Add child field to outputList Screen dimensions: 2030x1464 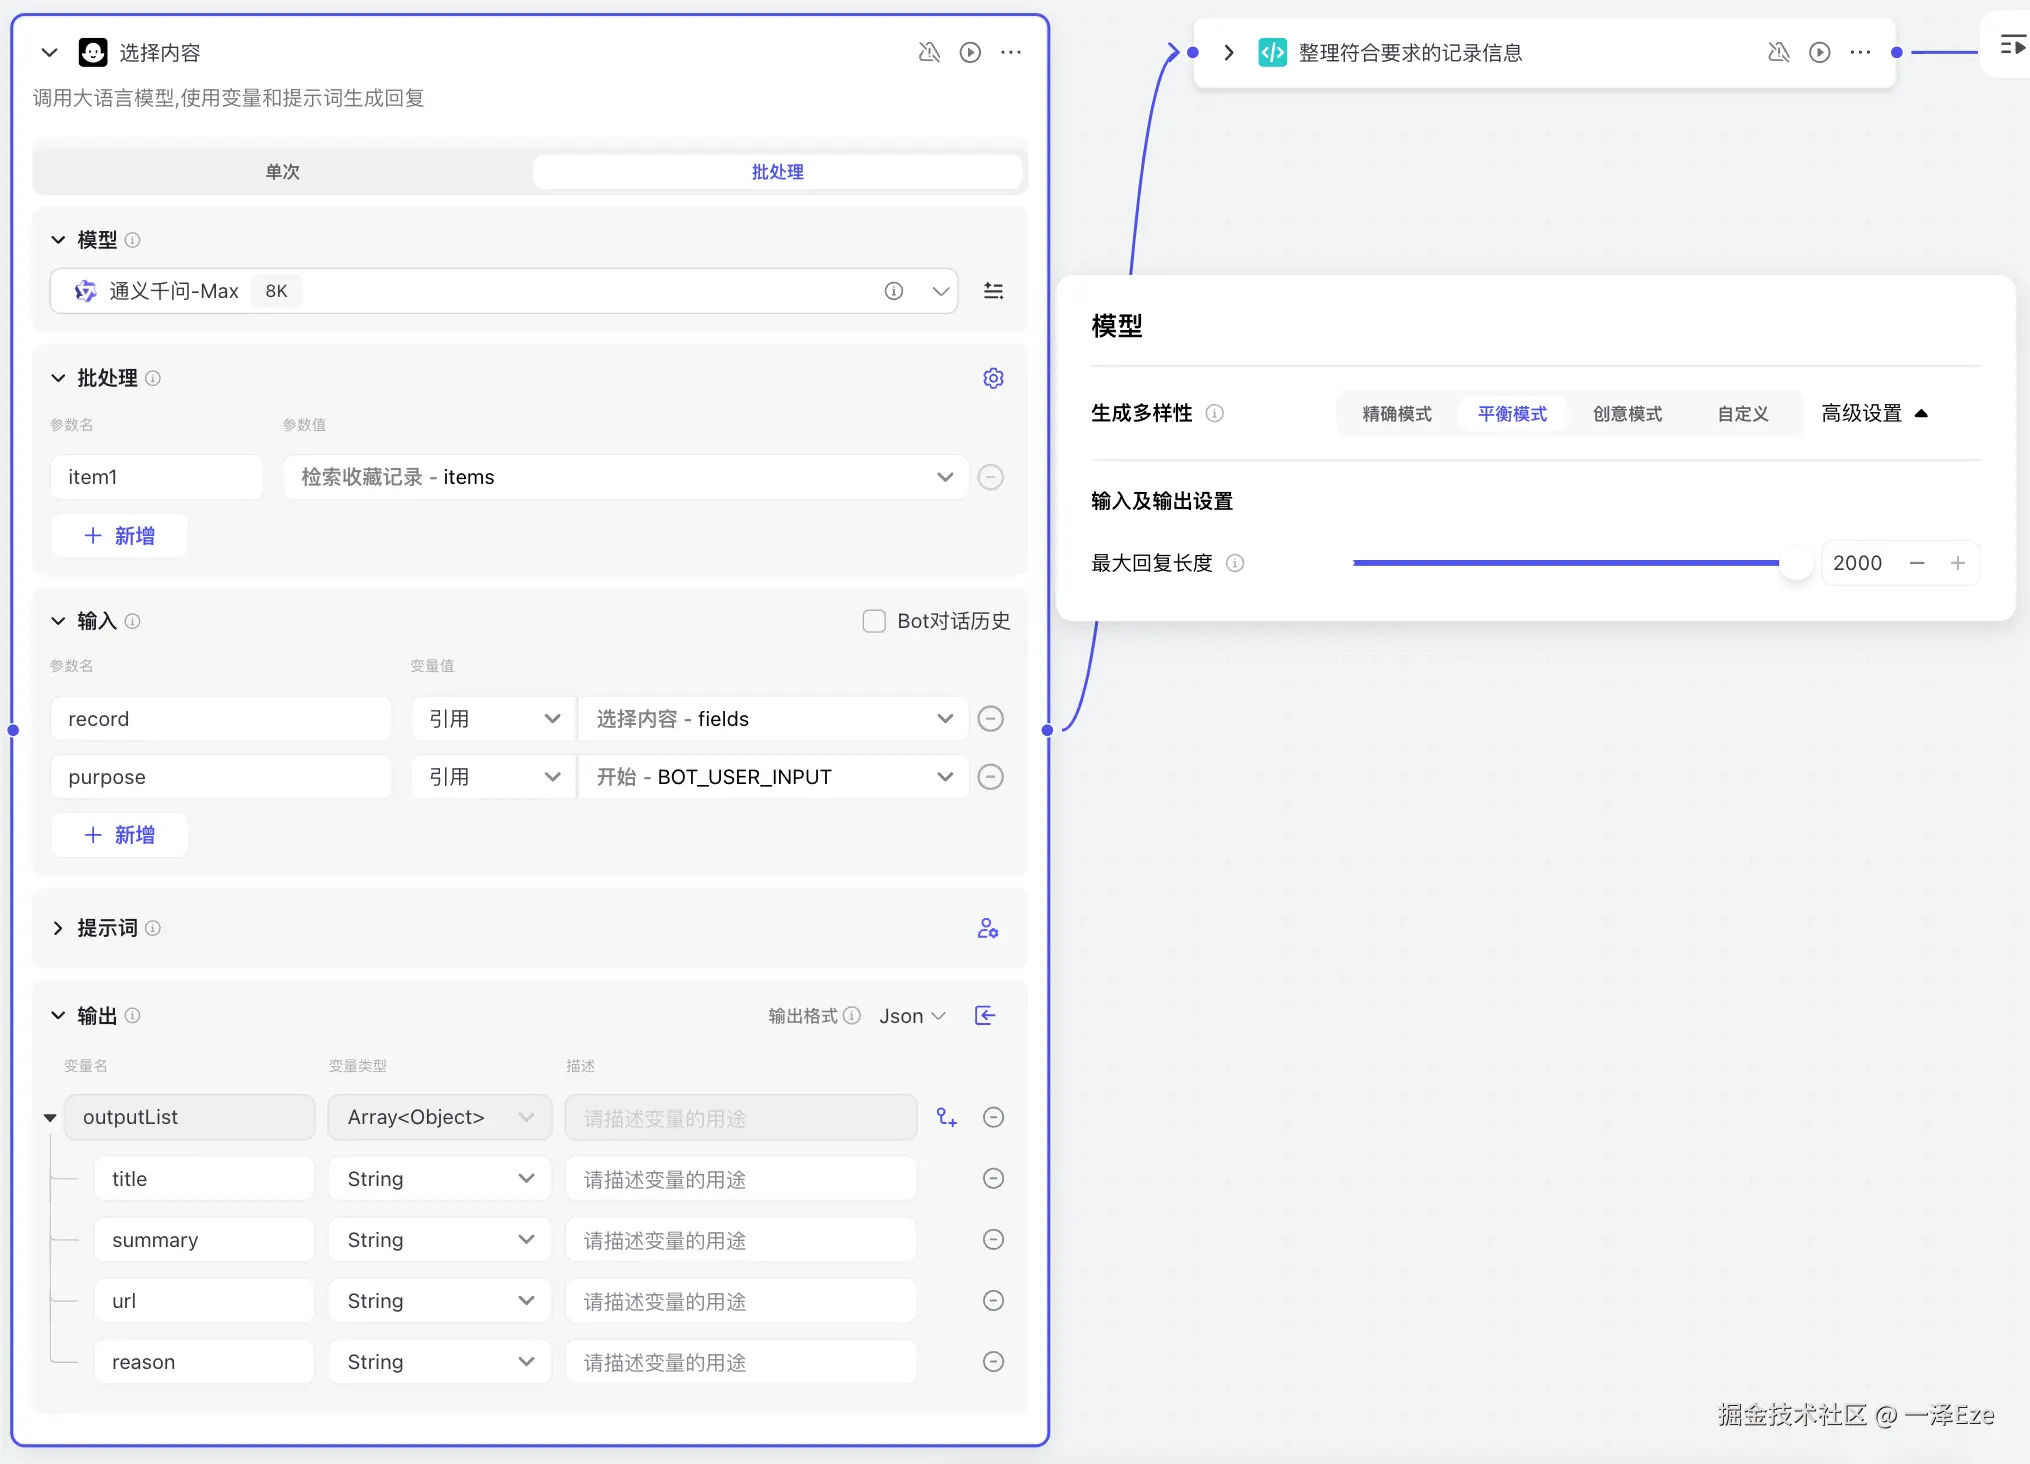click(946, 1117)
